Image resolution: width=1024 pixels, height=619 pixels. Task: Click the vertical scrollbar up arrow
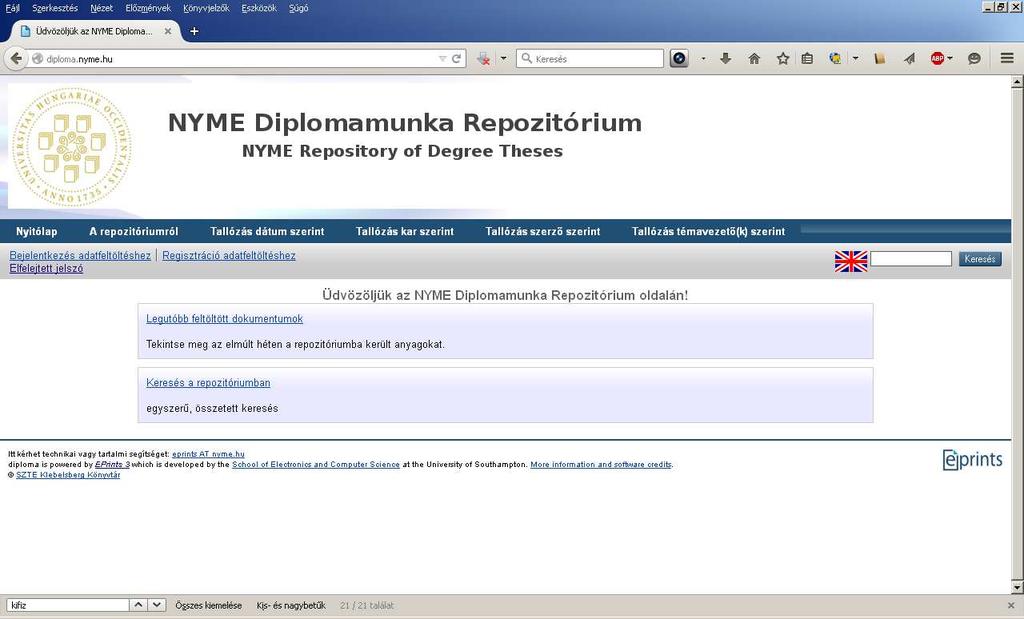(x=1017, y=82)
